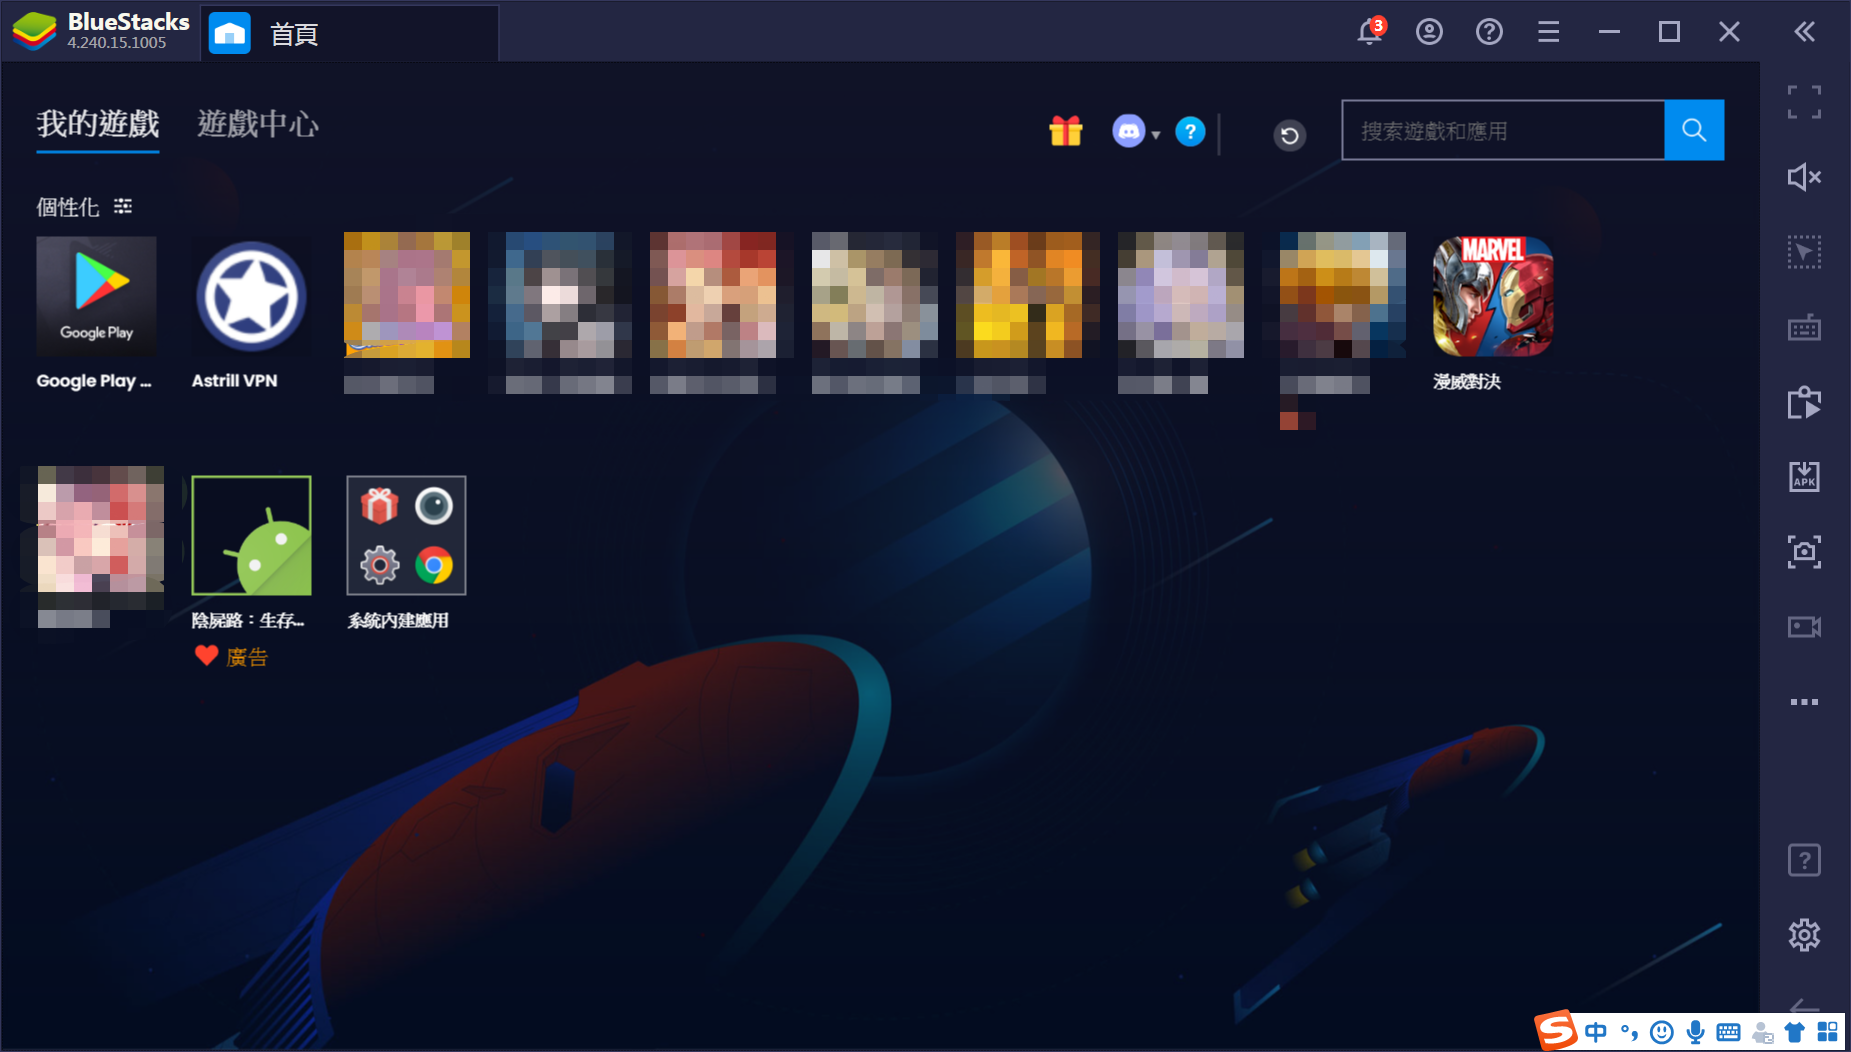Expand the Discord dropdown arrow

[1156, 135]
